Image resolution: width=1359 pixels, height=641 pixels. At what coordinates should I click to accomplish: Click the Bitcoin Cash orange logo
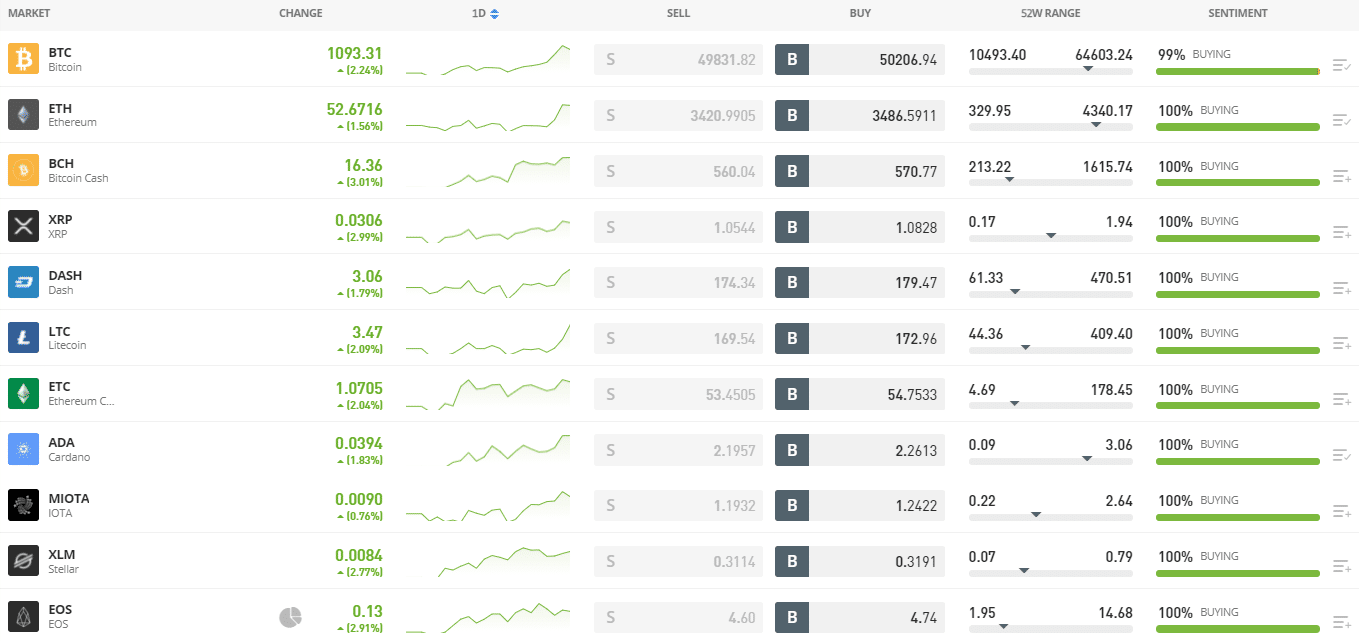[x=22, y=170]
